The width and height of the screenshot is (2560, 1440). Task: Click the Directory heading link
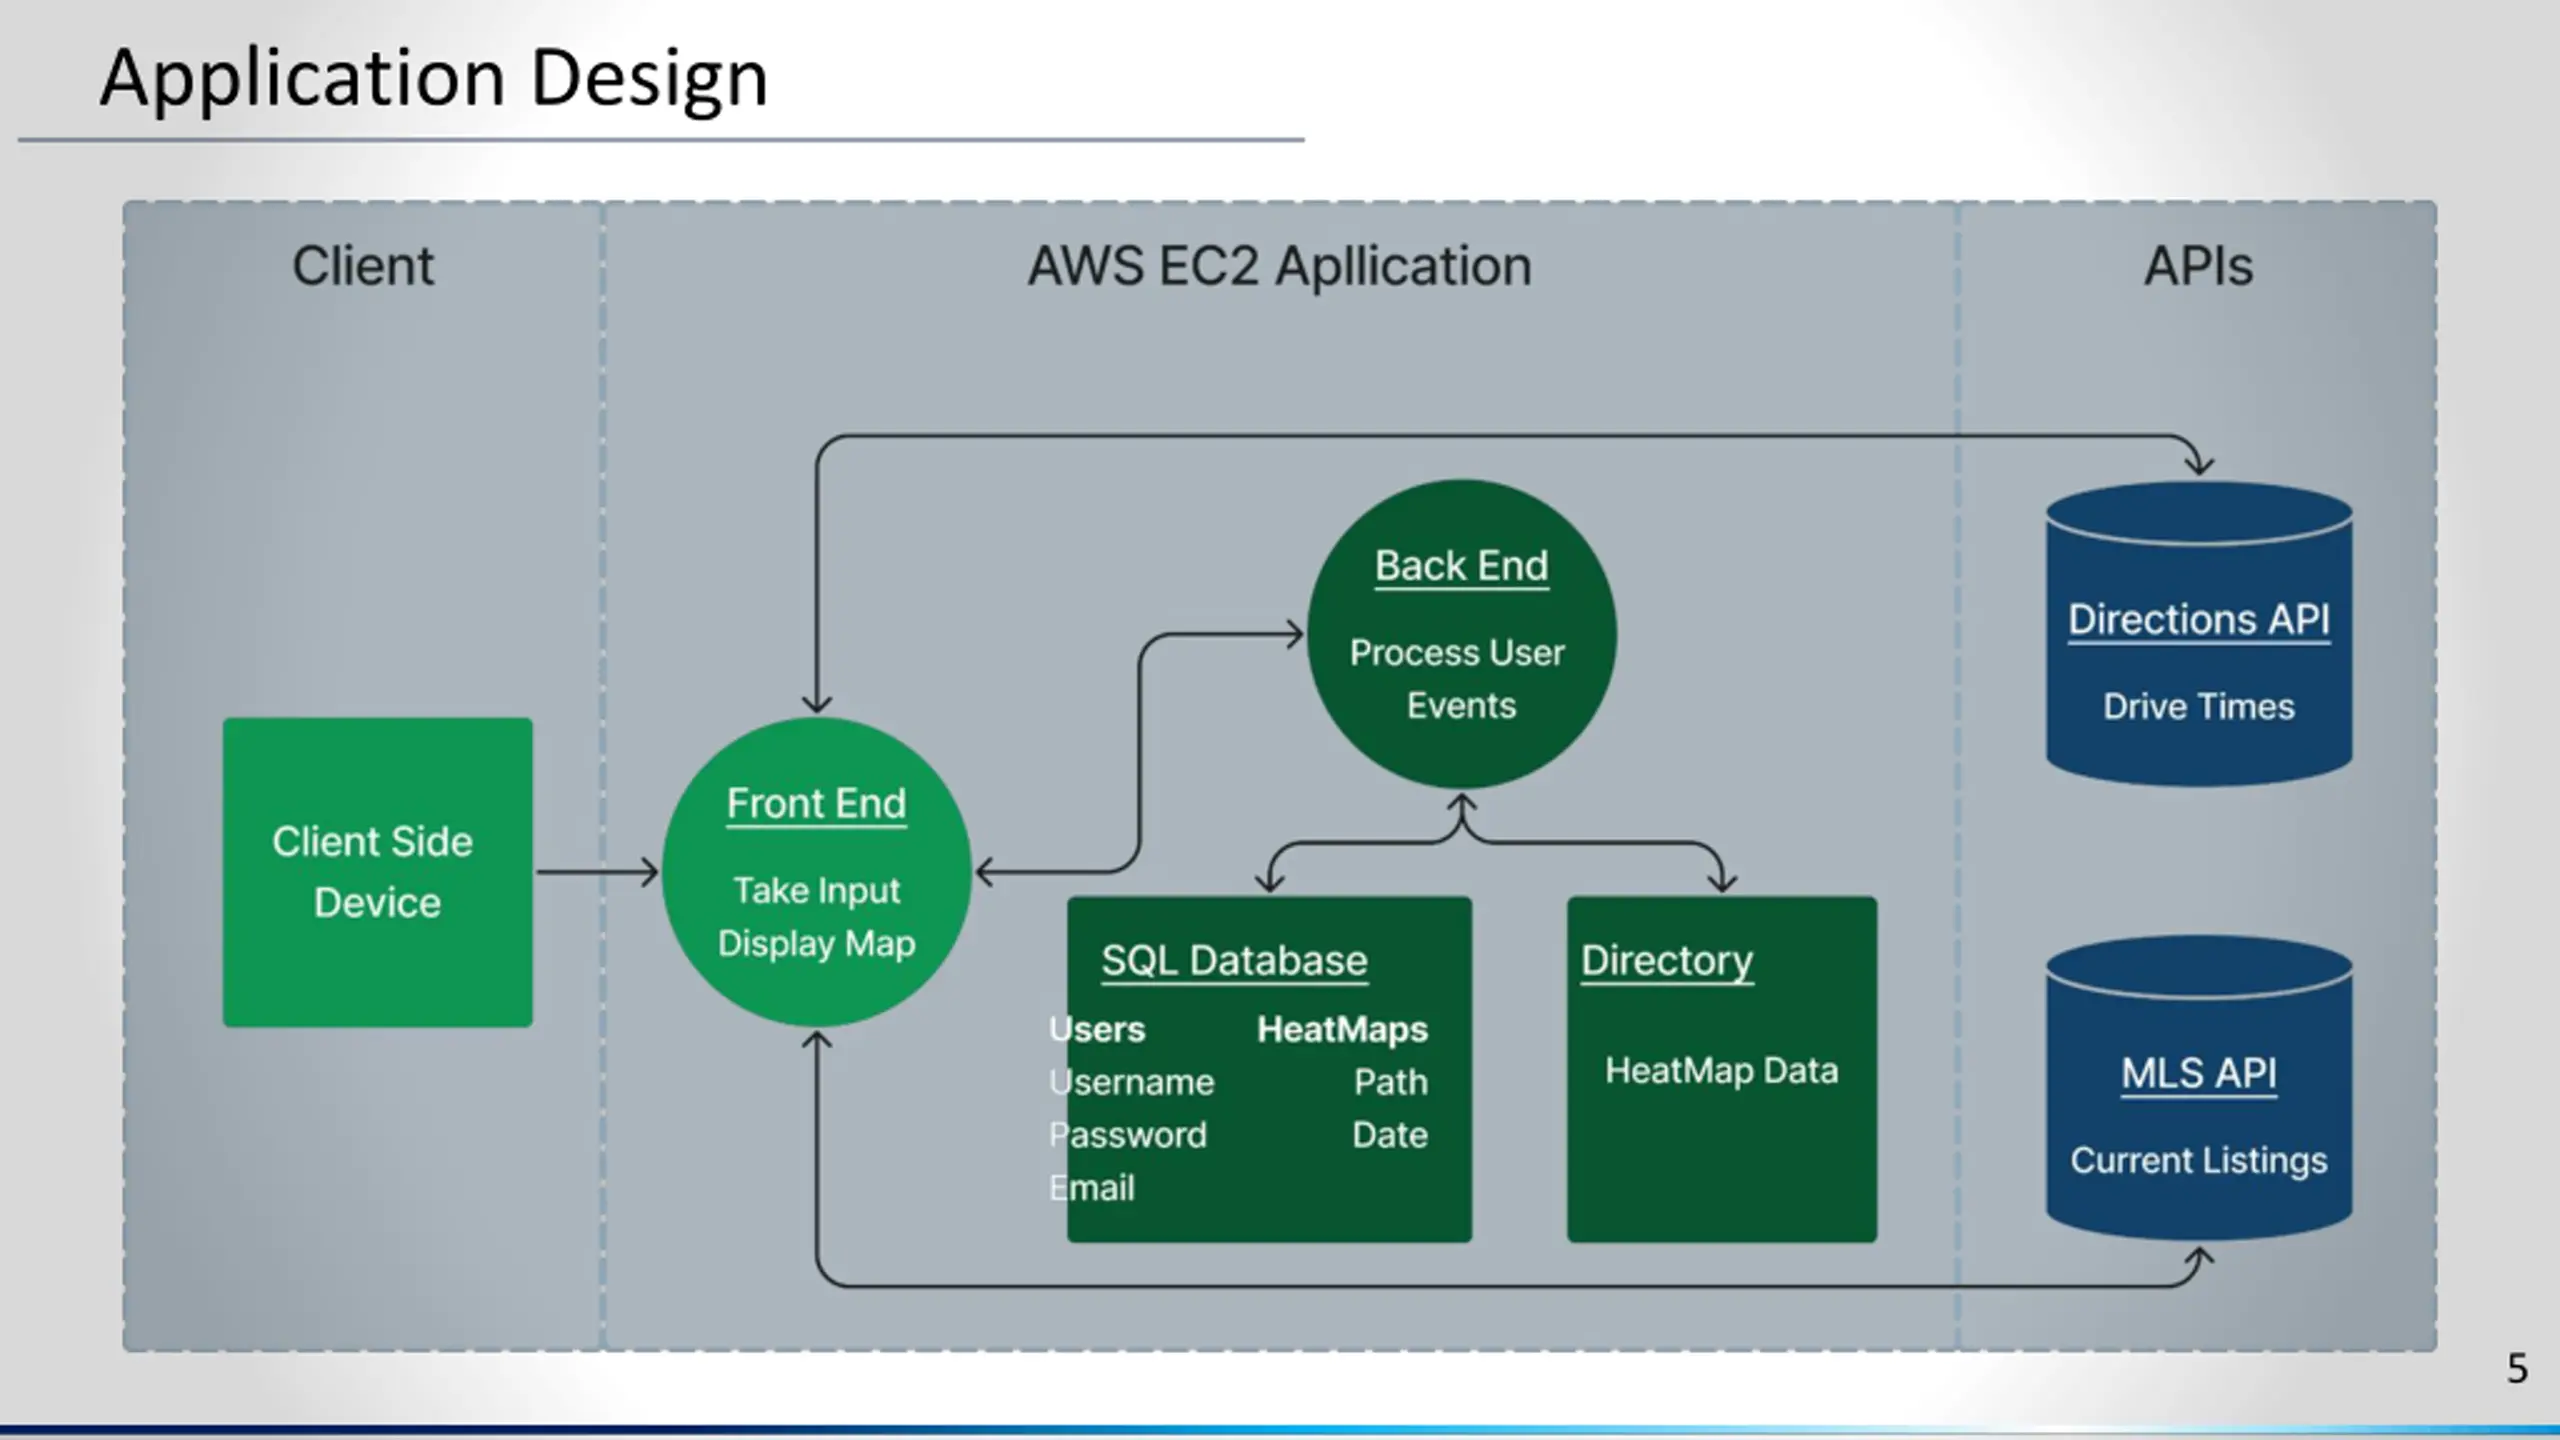pyautogui.click(x=1666, y=960)
